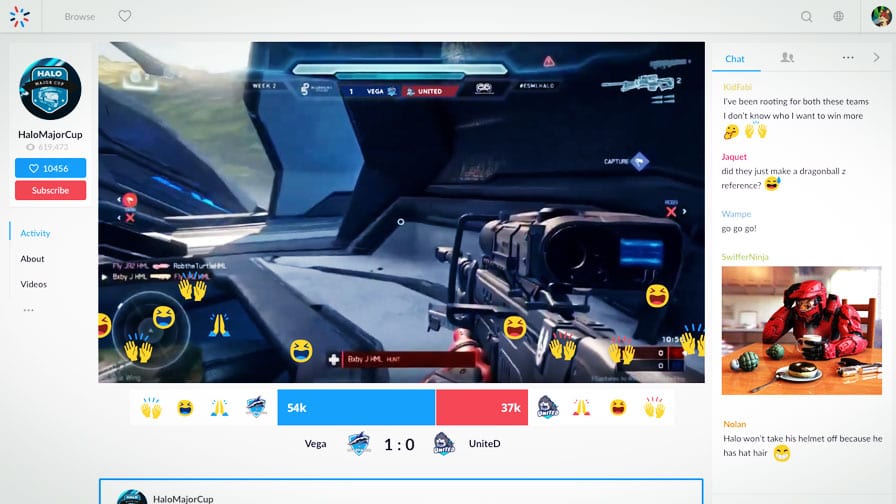The image size is (896, 504).
Task: Switch to the Chat tab
Action: 735,58
